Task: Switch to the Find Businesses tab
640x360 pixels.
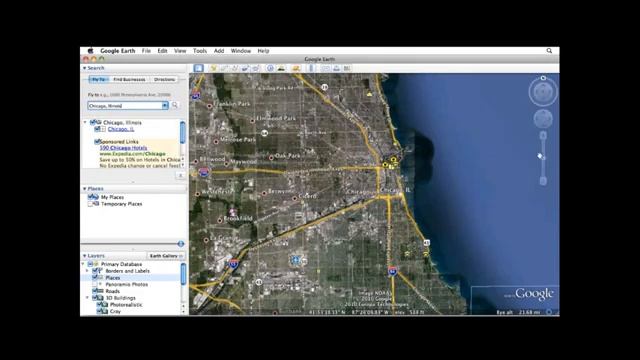Action: tap(129, 79)
